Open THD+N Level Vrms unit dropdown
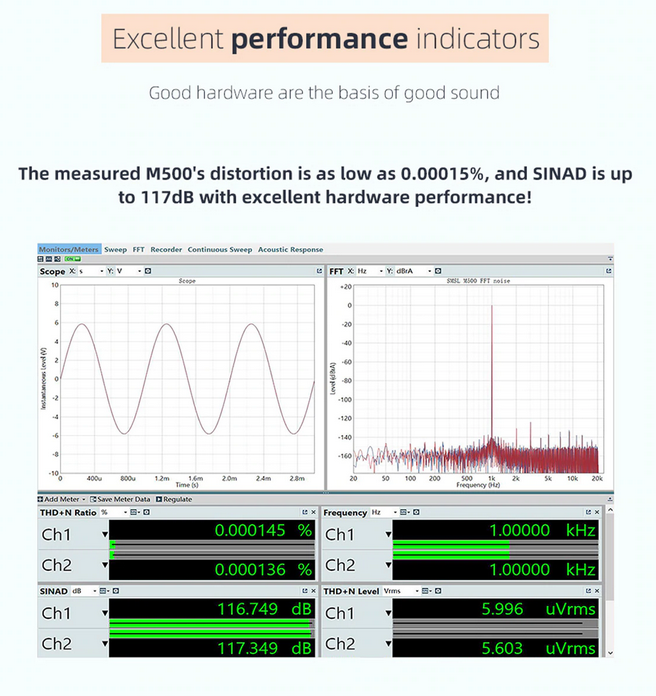This screenshot has height=696, width=656. 401,591
